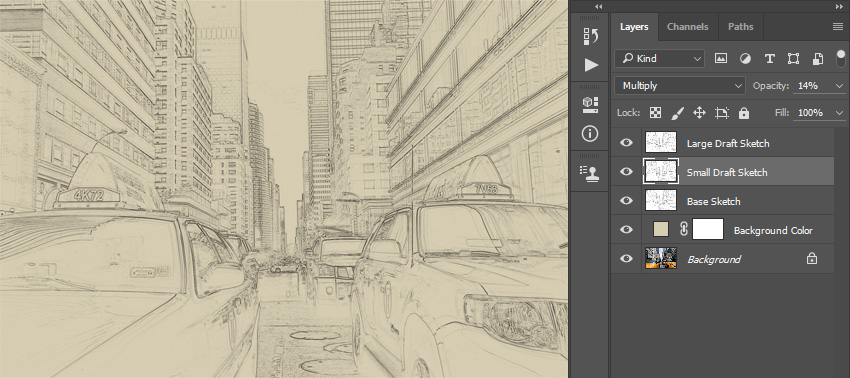Viewport: 850px width, 378px height.
Task: Lock artboard nesting icon
Action: 722,113
